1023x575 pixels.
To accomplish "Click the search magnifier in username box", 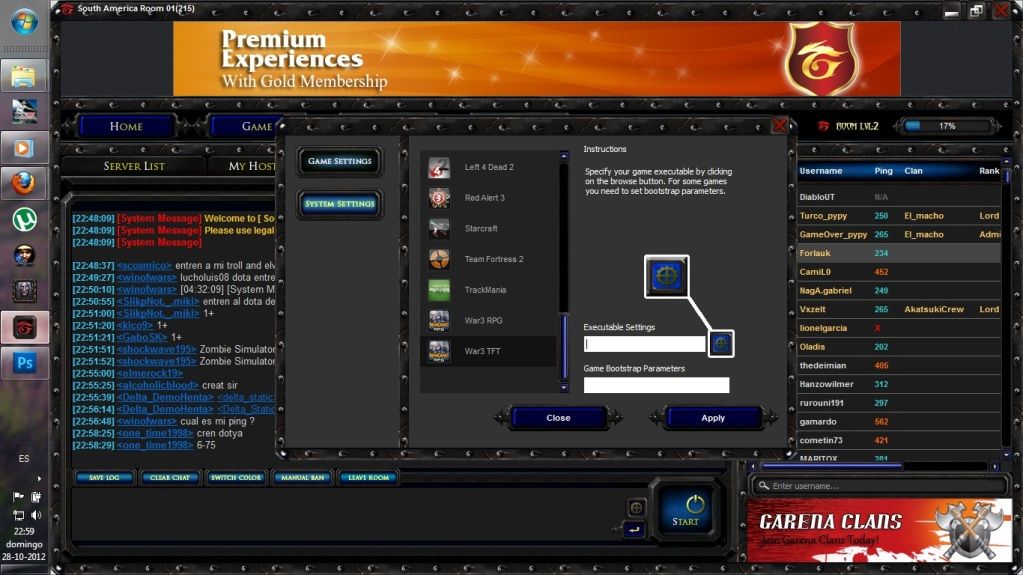I will coord(763,486).
